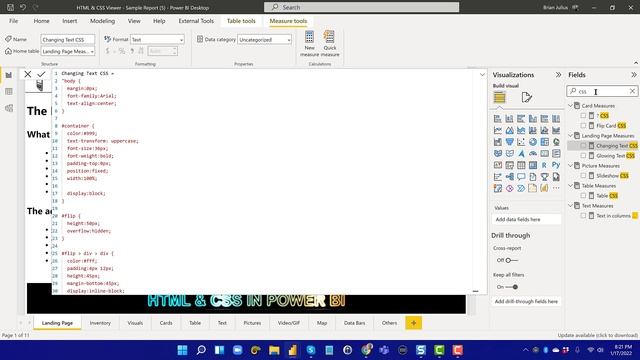Click the Save icon in title bar
This screenshot has height=360, width=640.
11,7
